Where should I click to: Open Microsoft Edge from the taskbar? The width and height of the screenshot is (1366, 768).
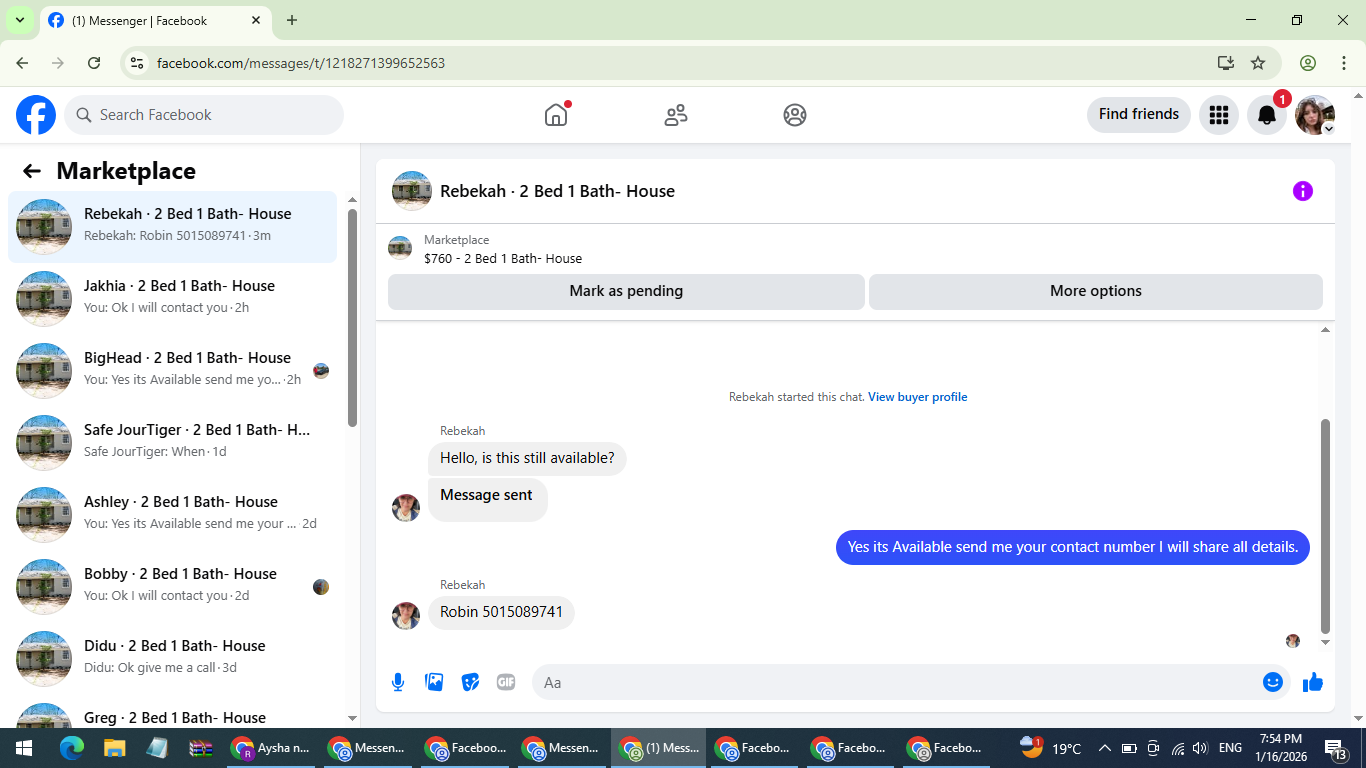71,748
